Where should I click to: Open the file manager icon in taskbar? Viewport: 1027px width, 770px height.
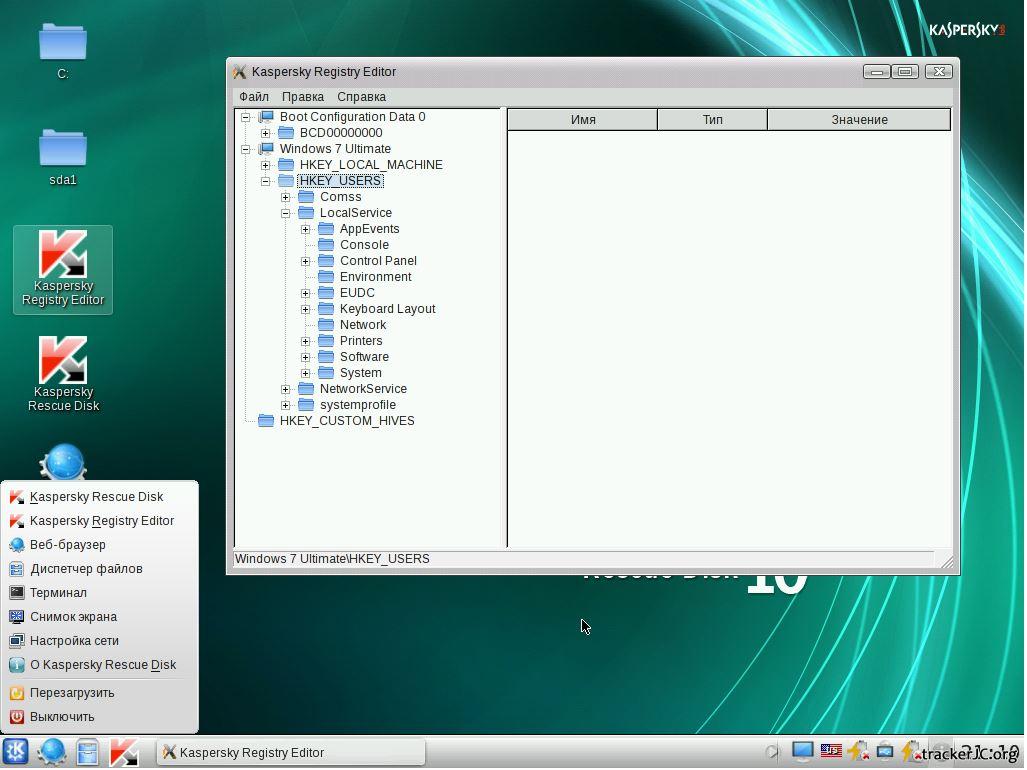88,752
